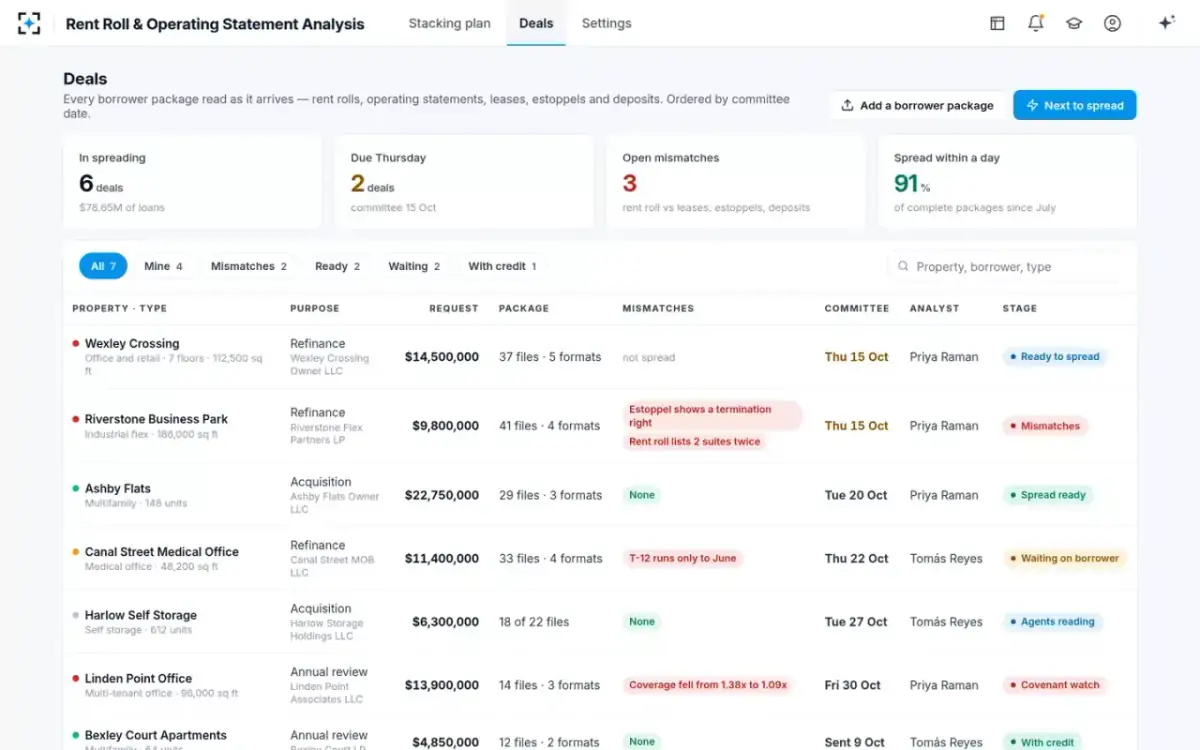Click Ready to spread stage badge

[1054, 356]
